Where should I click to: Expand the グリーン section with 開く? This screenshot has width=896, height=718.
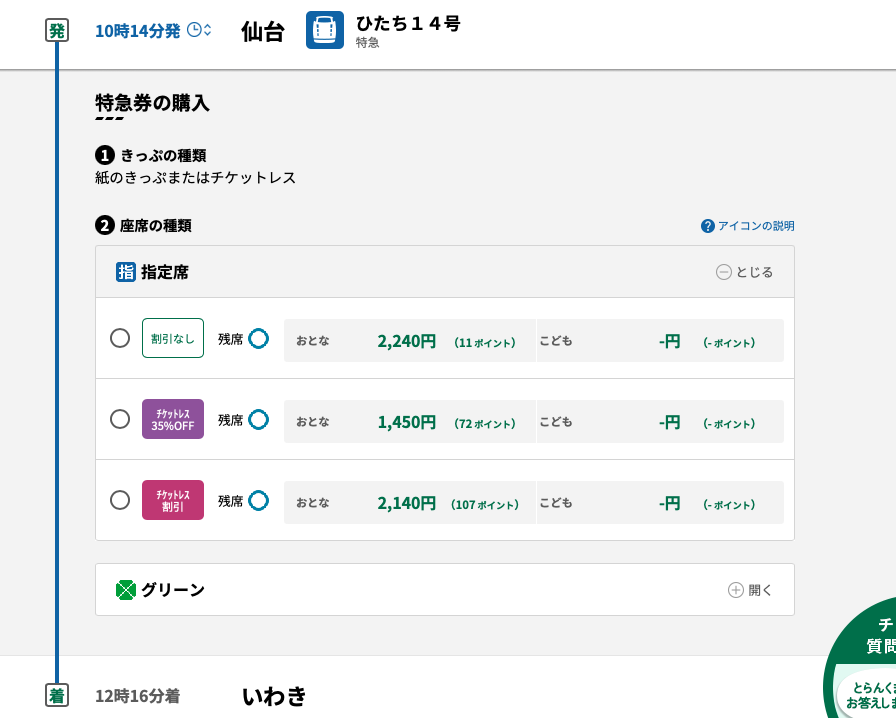[x=750, y=590]
